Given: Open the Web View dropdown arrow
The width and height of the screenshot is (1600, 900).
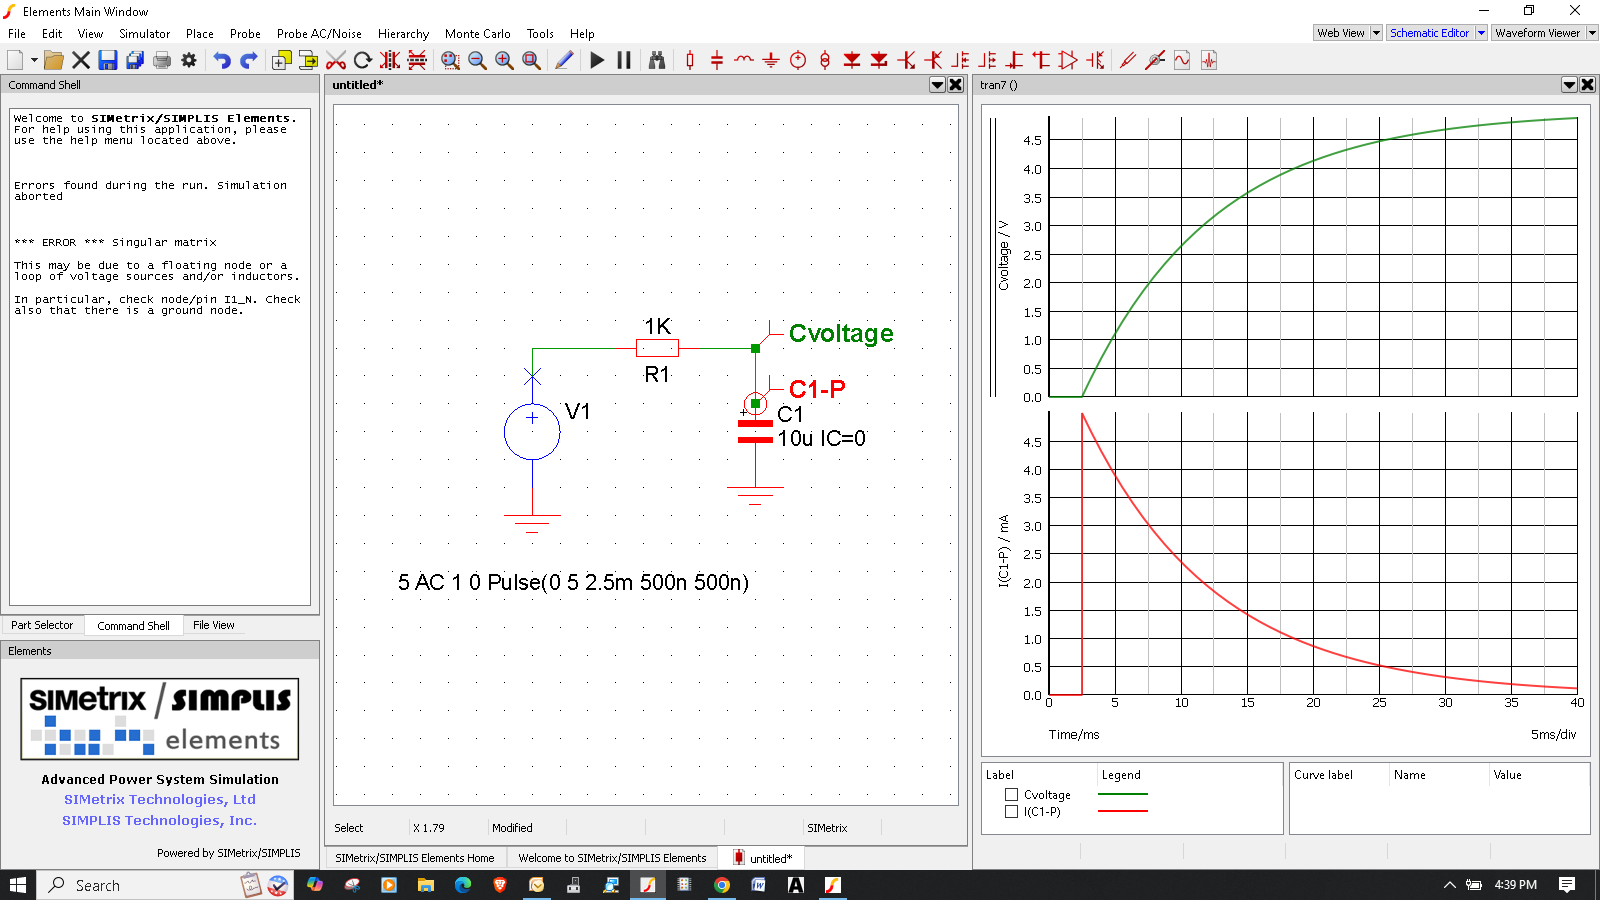Looking at the screenshot, I should [x=1376, y=33].
